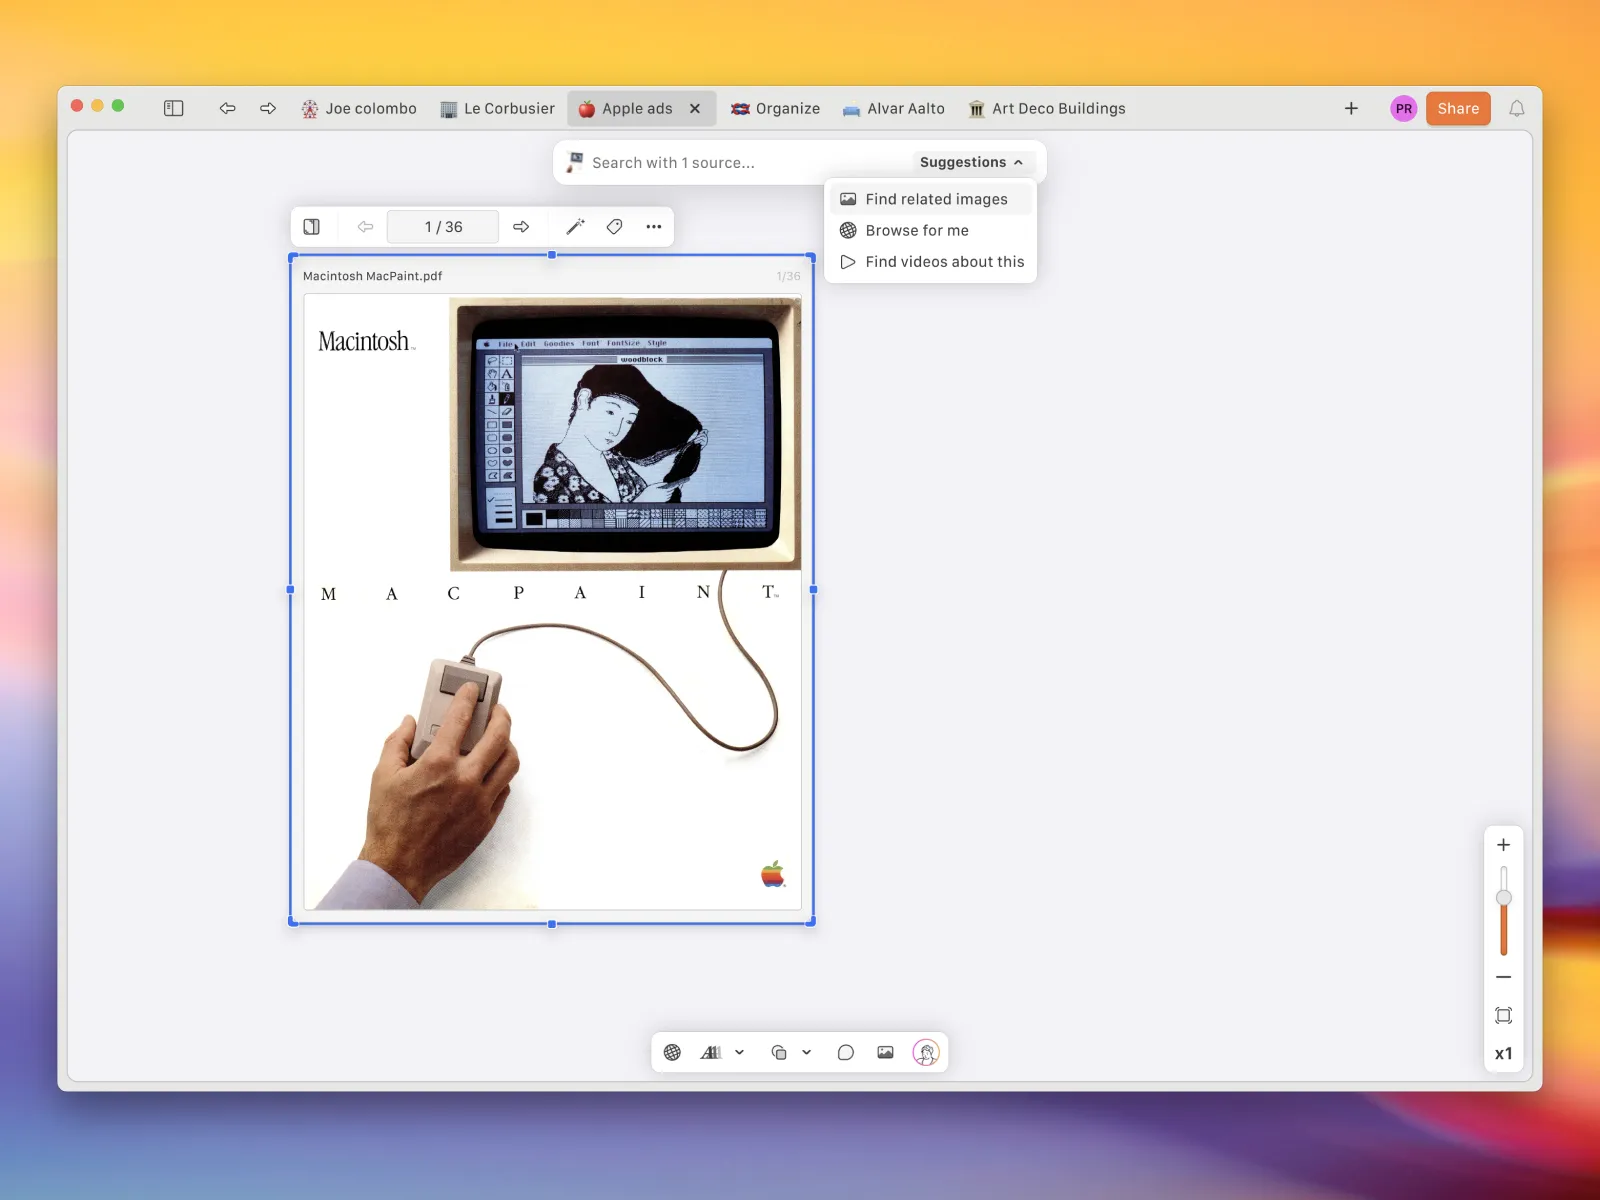1600x1200 pixels.
Task: Click the notifications bell icon
Action: 1517,108
